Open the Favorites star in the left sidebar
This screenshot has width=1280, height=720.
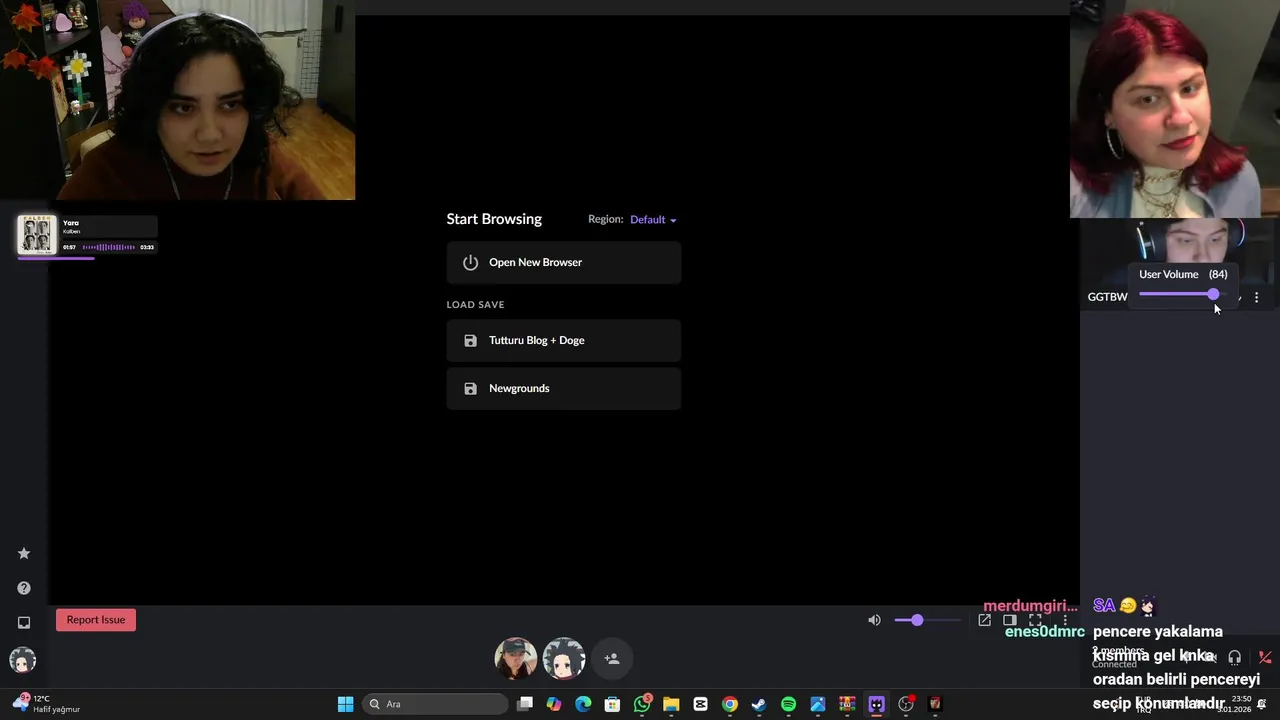(24, 553)
